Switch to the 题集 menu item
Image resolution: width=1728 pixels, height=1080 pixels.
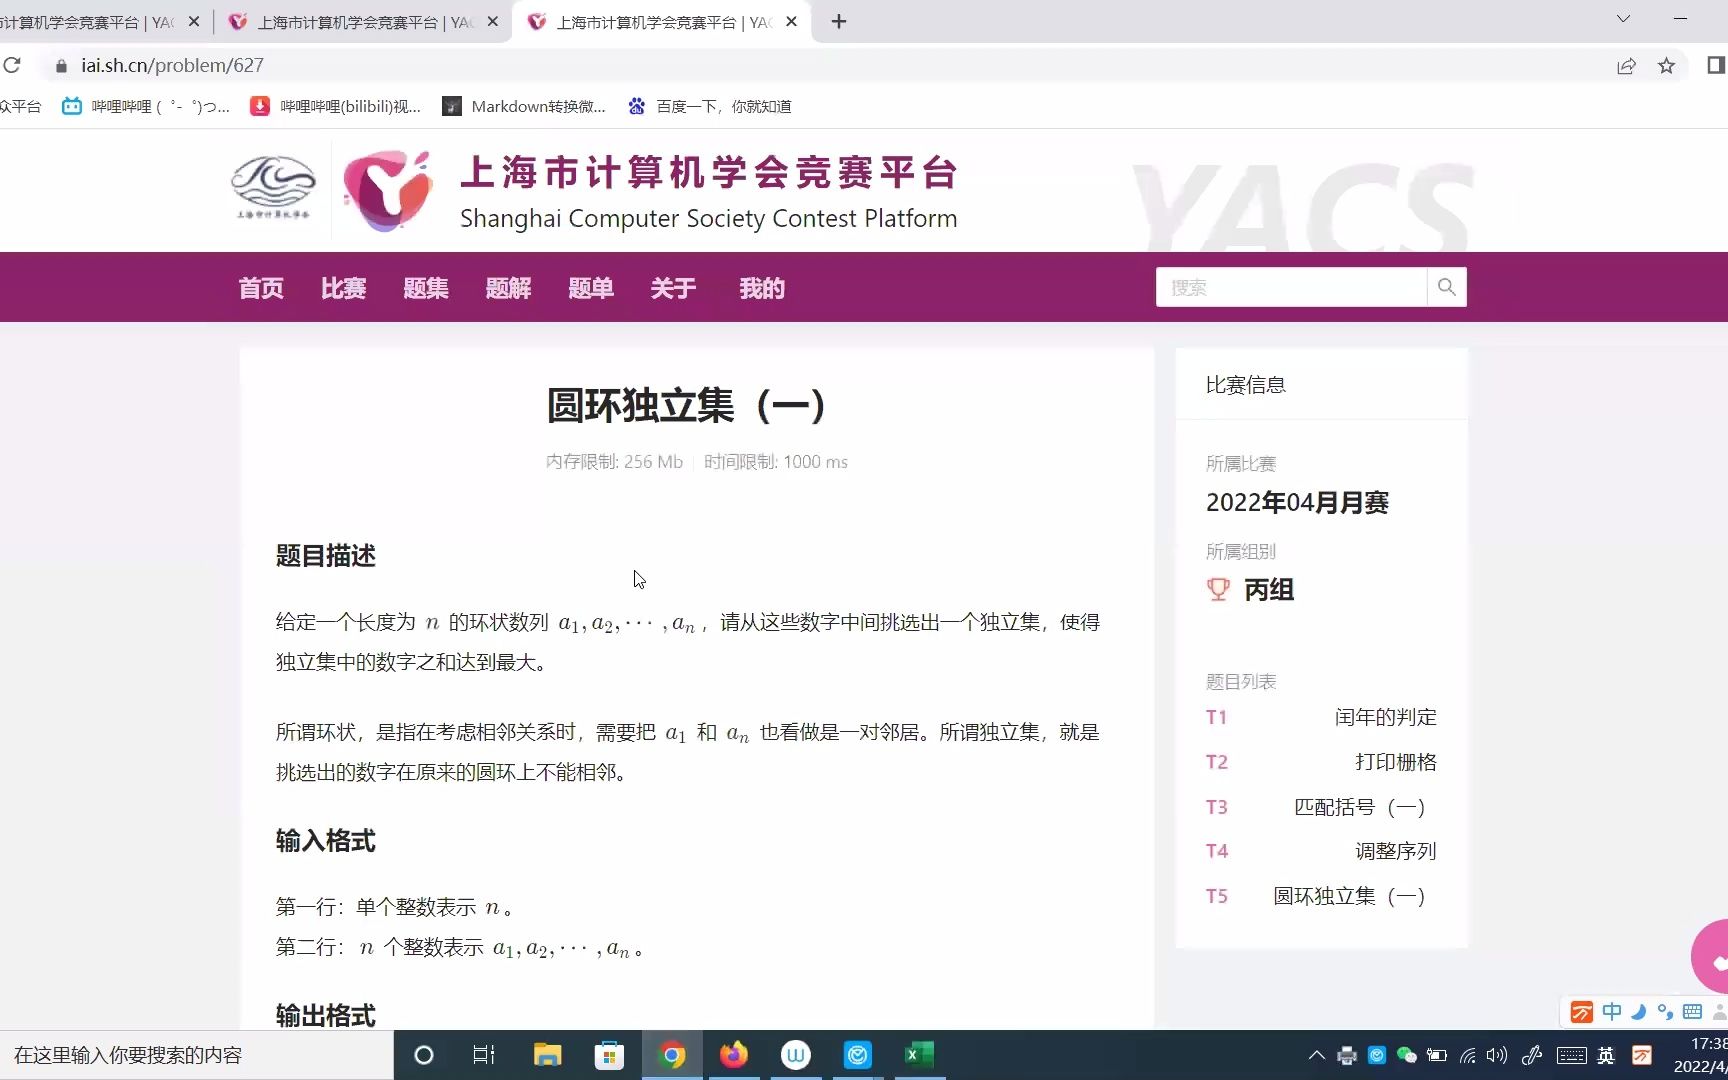point(425,288)
